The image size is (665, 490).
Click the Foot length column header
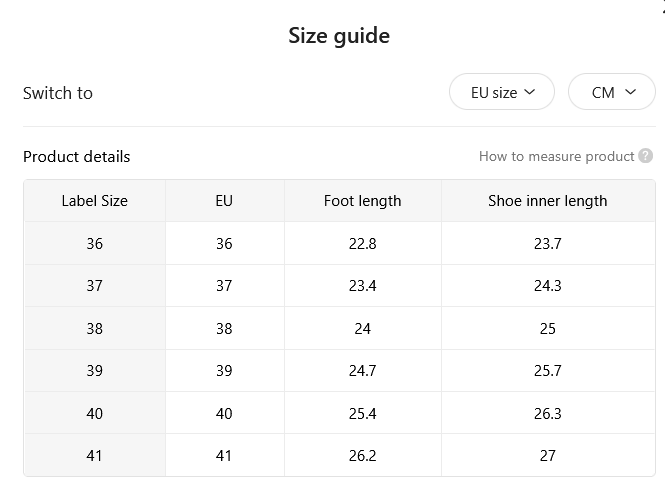(363, 201)
